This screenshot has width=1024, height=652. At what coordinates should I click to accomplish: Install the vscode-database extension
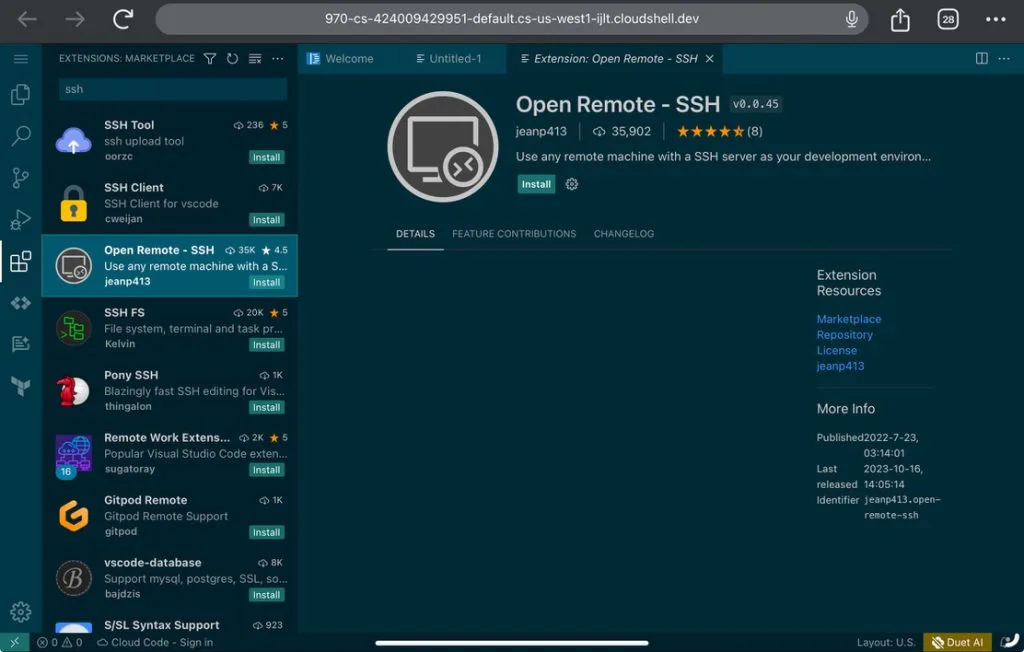click(x=266, y=595)
